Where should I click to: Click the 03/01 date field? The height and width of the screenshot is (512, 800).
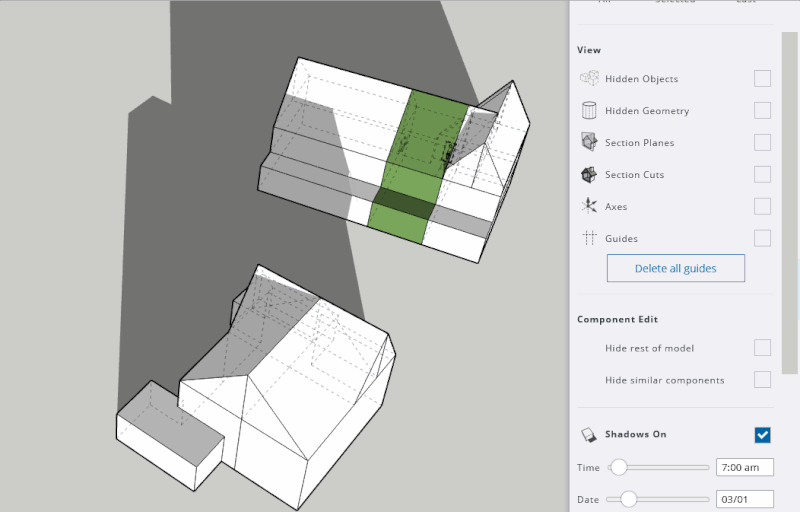tap(745, 499)
